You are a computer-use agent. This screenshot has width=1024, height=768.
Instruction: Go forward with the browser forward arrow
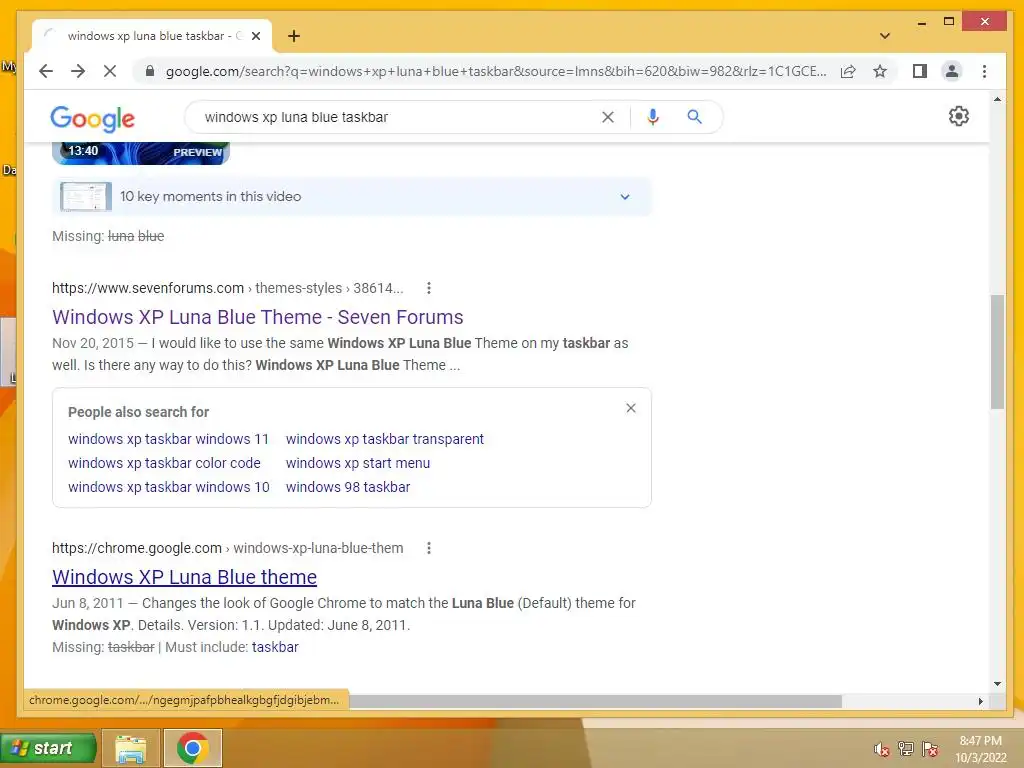tap(78, 71)
